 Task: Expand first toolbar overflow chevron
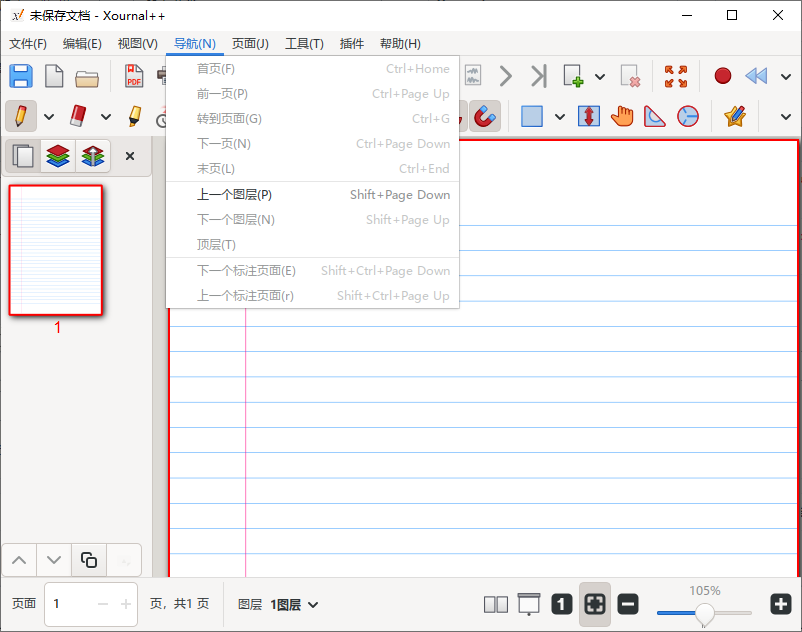click(x=786, y=77)
